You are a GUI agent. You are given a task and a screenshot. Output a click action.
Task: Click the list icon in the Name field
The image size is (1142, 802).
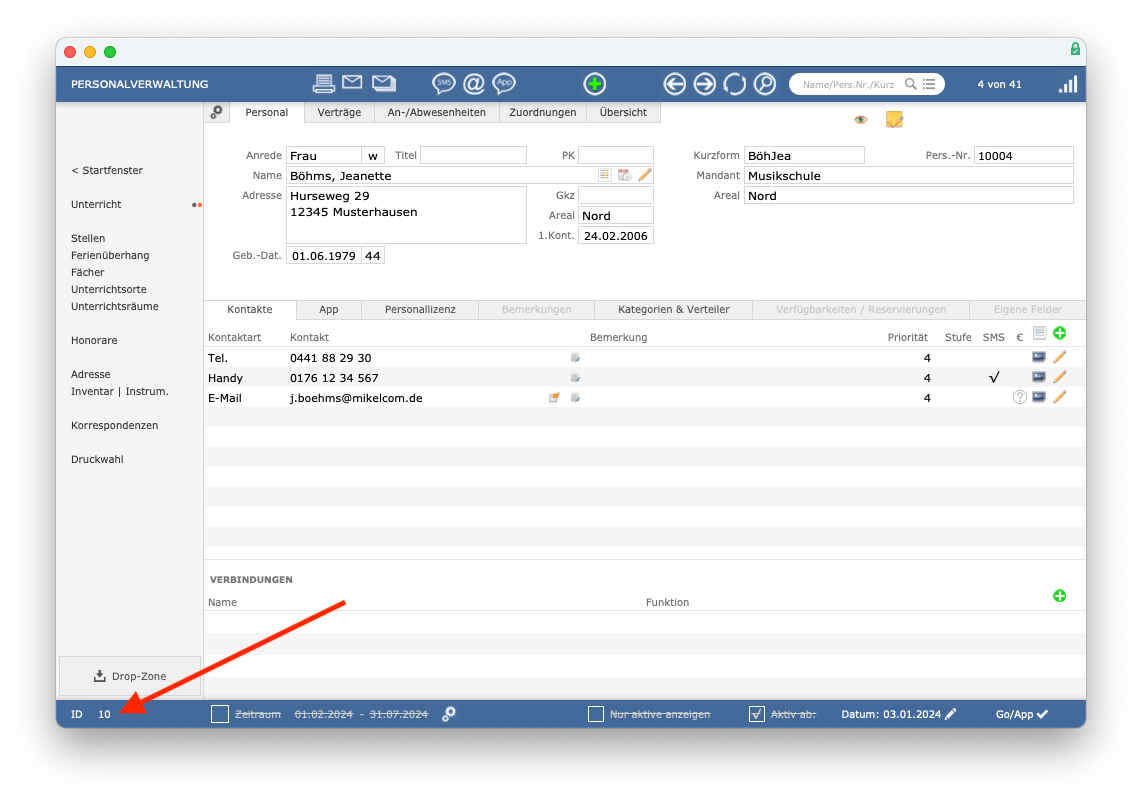(605, 175)
